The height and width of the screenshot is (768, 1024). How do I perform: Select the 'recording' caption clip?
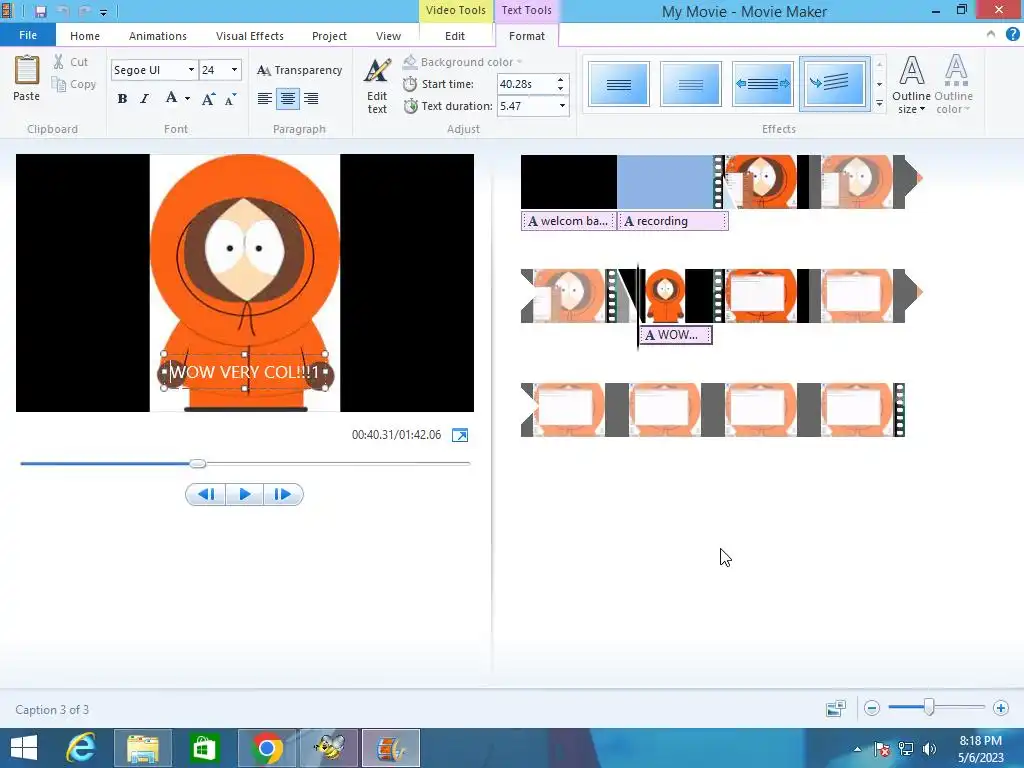tap(673, 221)
